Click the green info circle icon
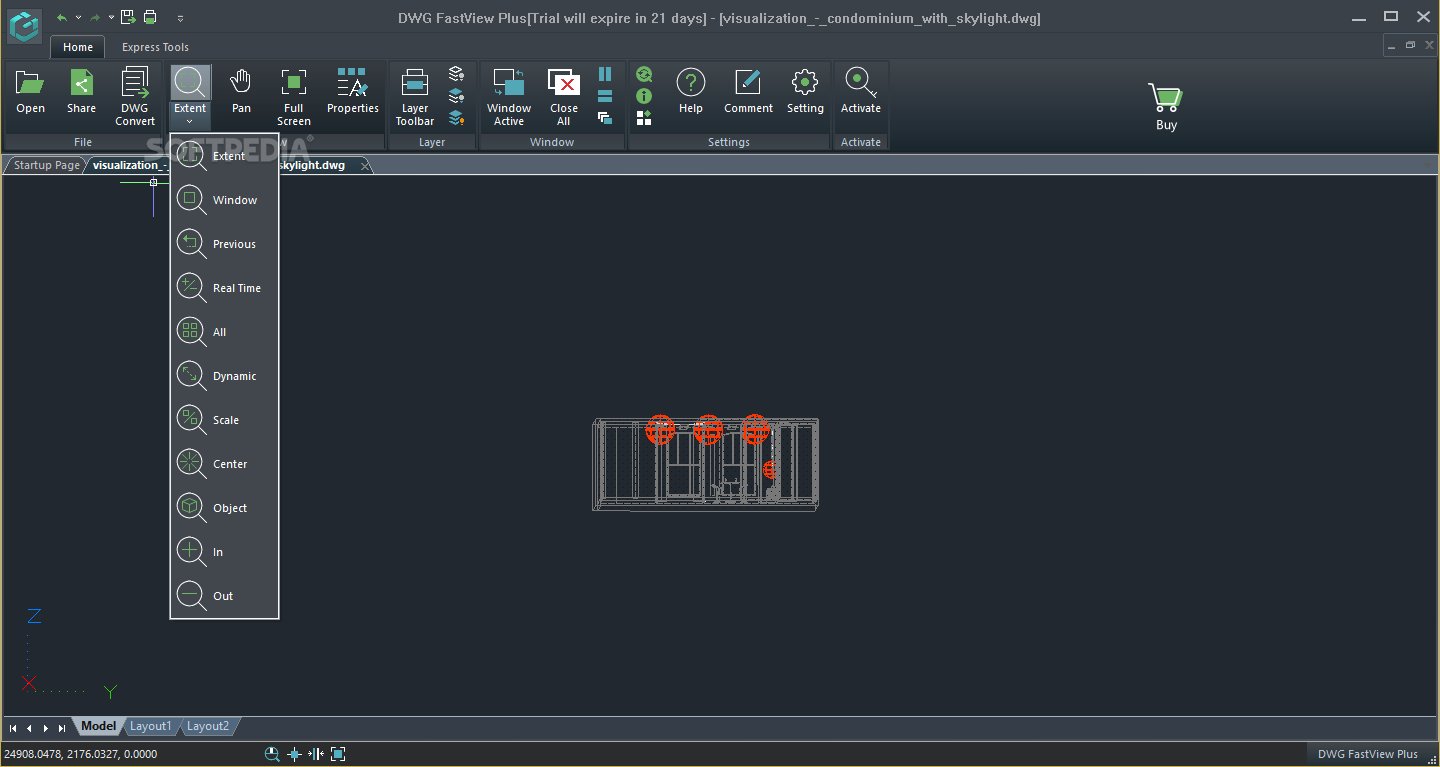1440x767 pixels. click(644, 96)
